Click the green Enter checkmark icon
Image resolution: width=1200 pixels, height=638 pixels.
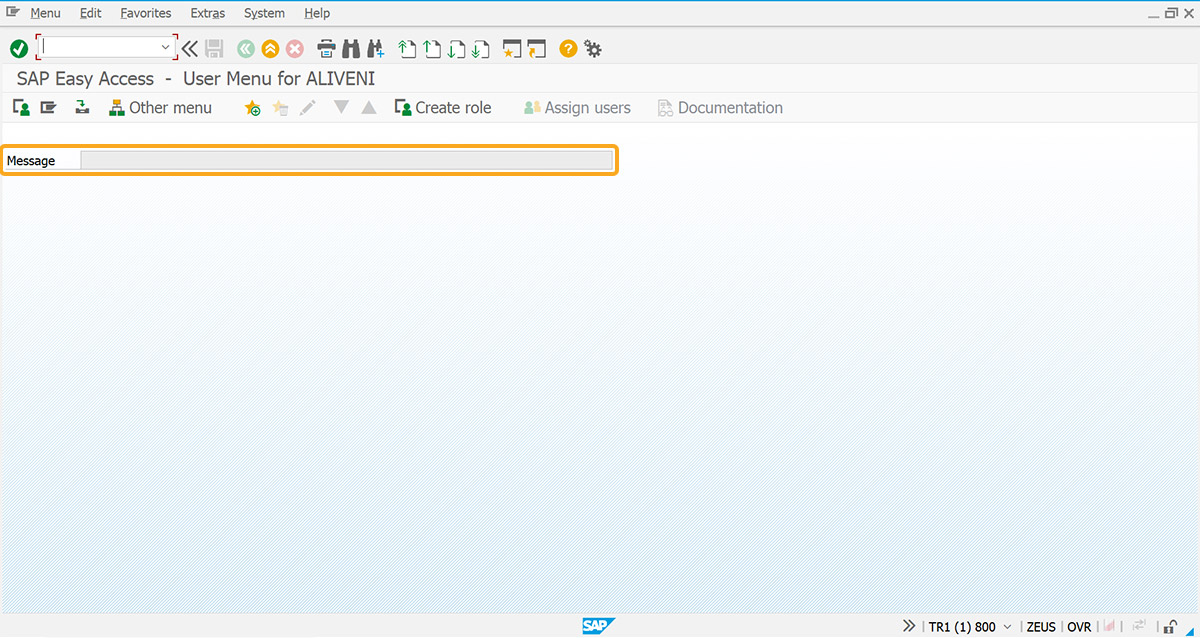[x=19, y=48]
